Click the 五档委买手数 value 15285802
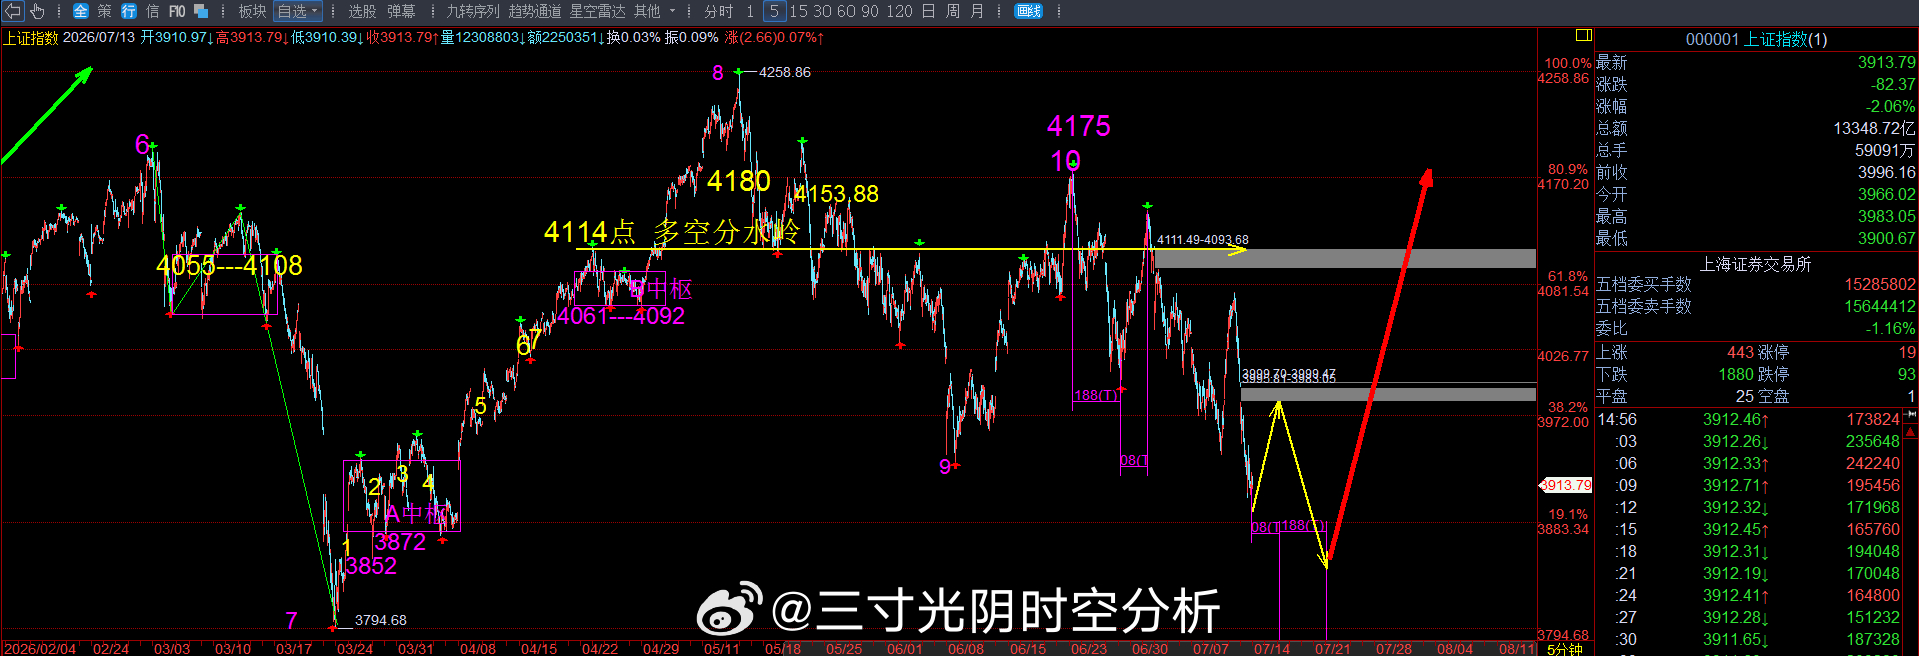 tap(1880, 284)
